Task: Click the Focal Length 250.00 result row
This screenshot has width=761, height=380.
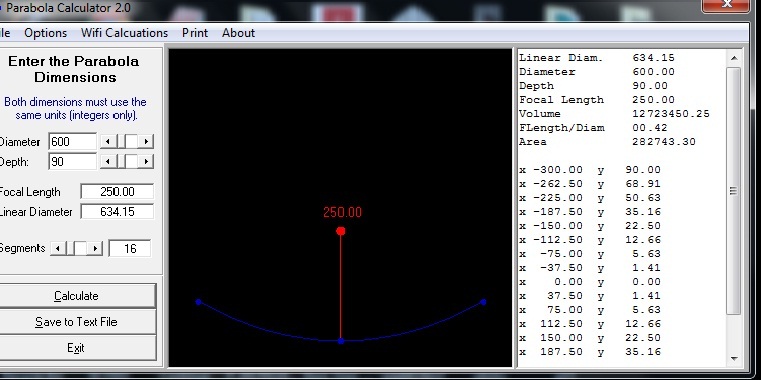Action: click(x=597, y=100)
